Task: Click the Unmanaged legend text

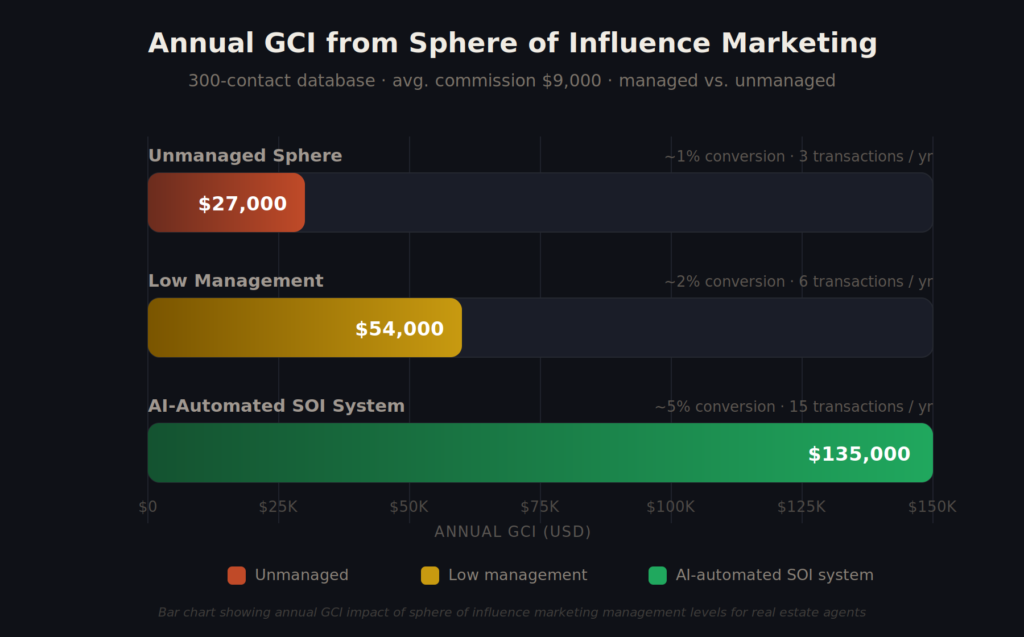Action: 302,576
